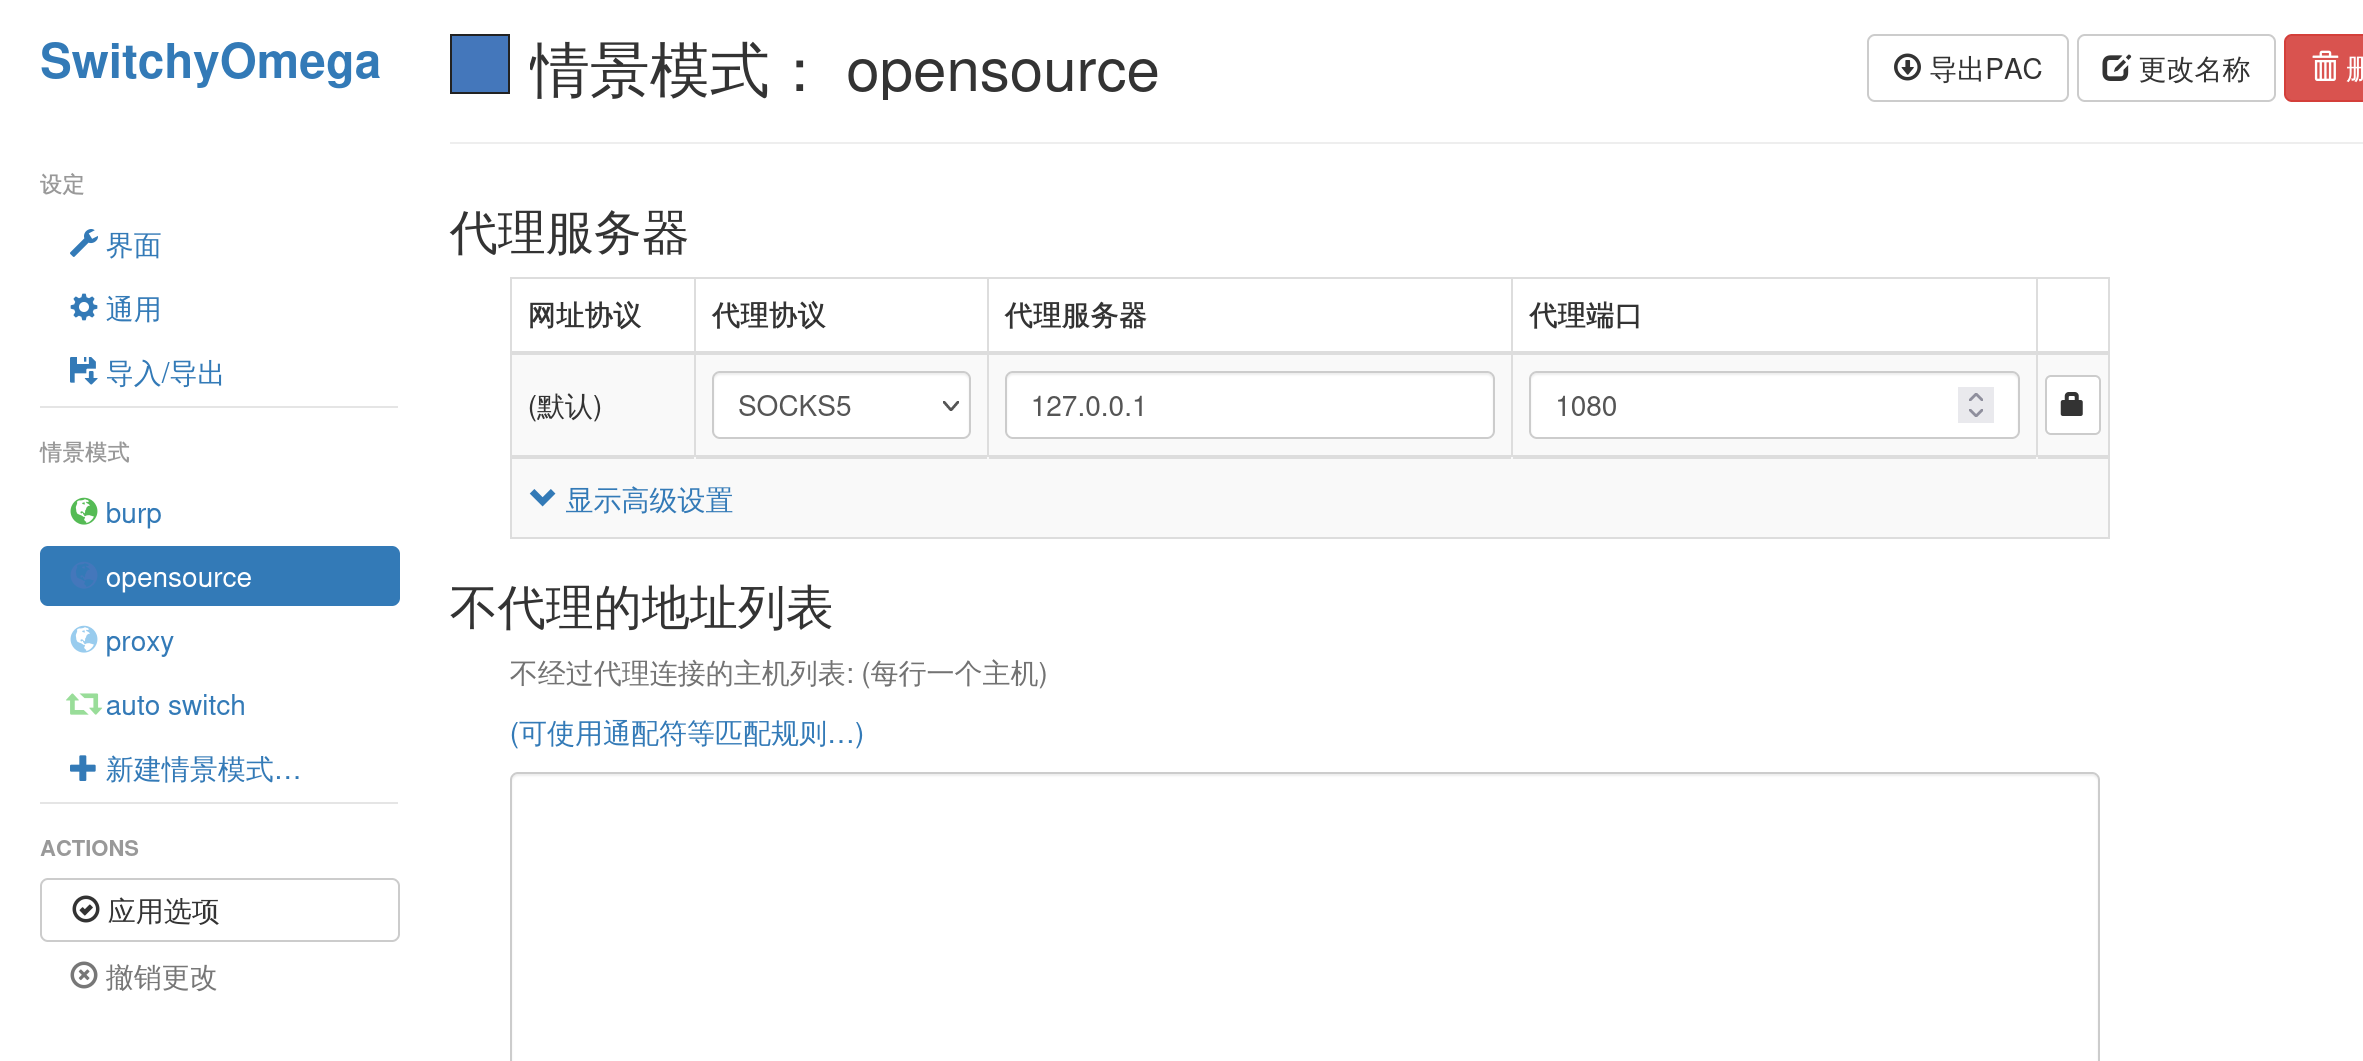Select the opensource profile item
This screenshot has height=1061, width=2363.
click(x=219, y=576)
